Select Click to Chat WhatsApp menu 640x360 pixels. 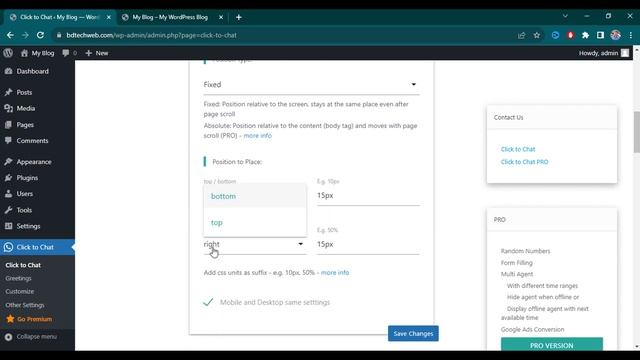coord(37,247)
